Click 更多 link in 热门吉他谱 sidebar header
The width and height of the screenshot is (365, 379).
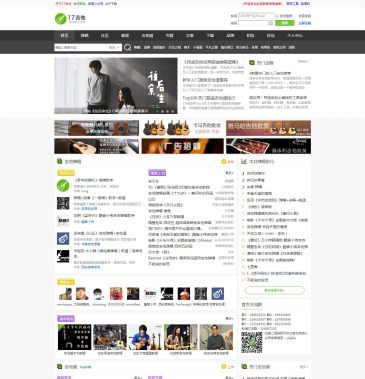(x=304, y=367)
